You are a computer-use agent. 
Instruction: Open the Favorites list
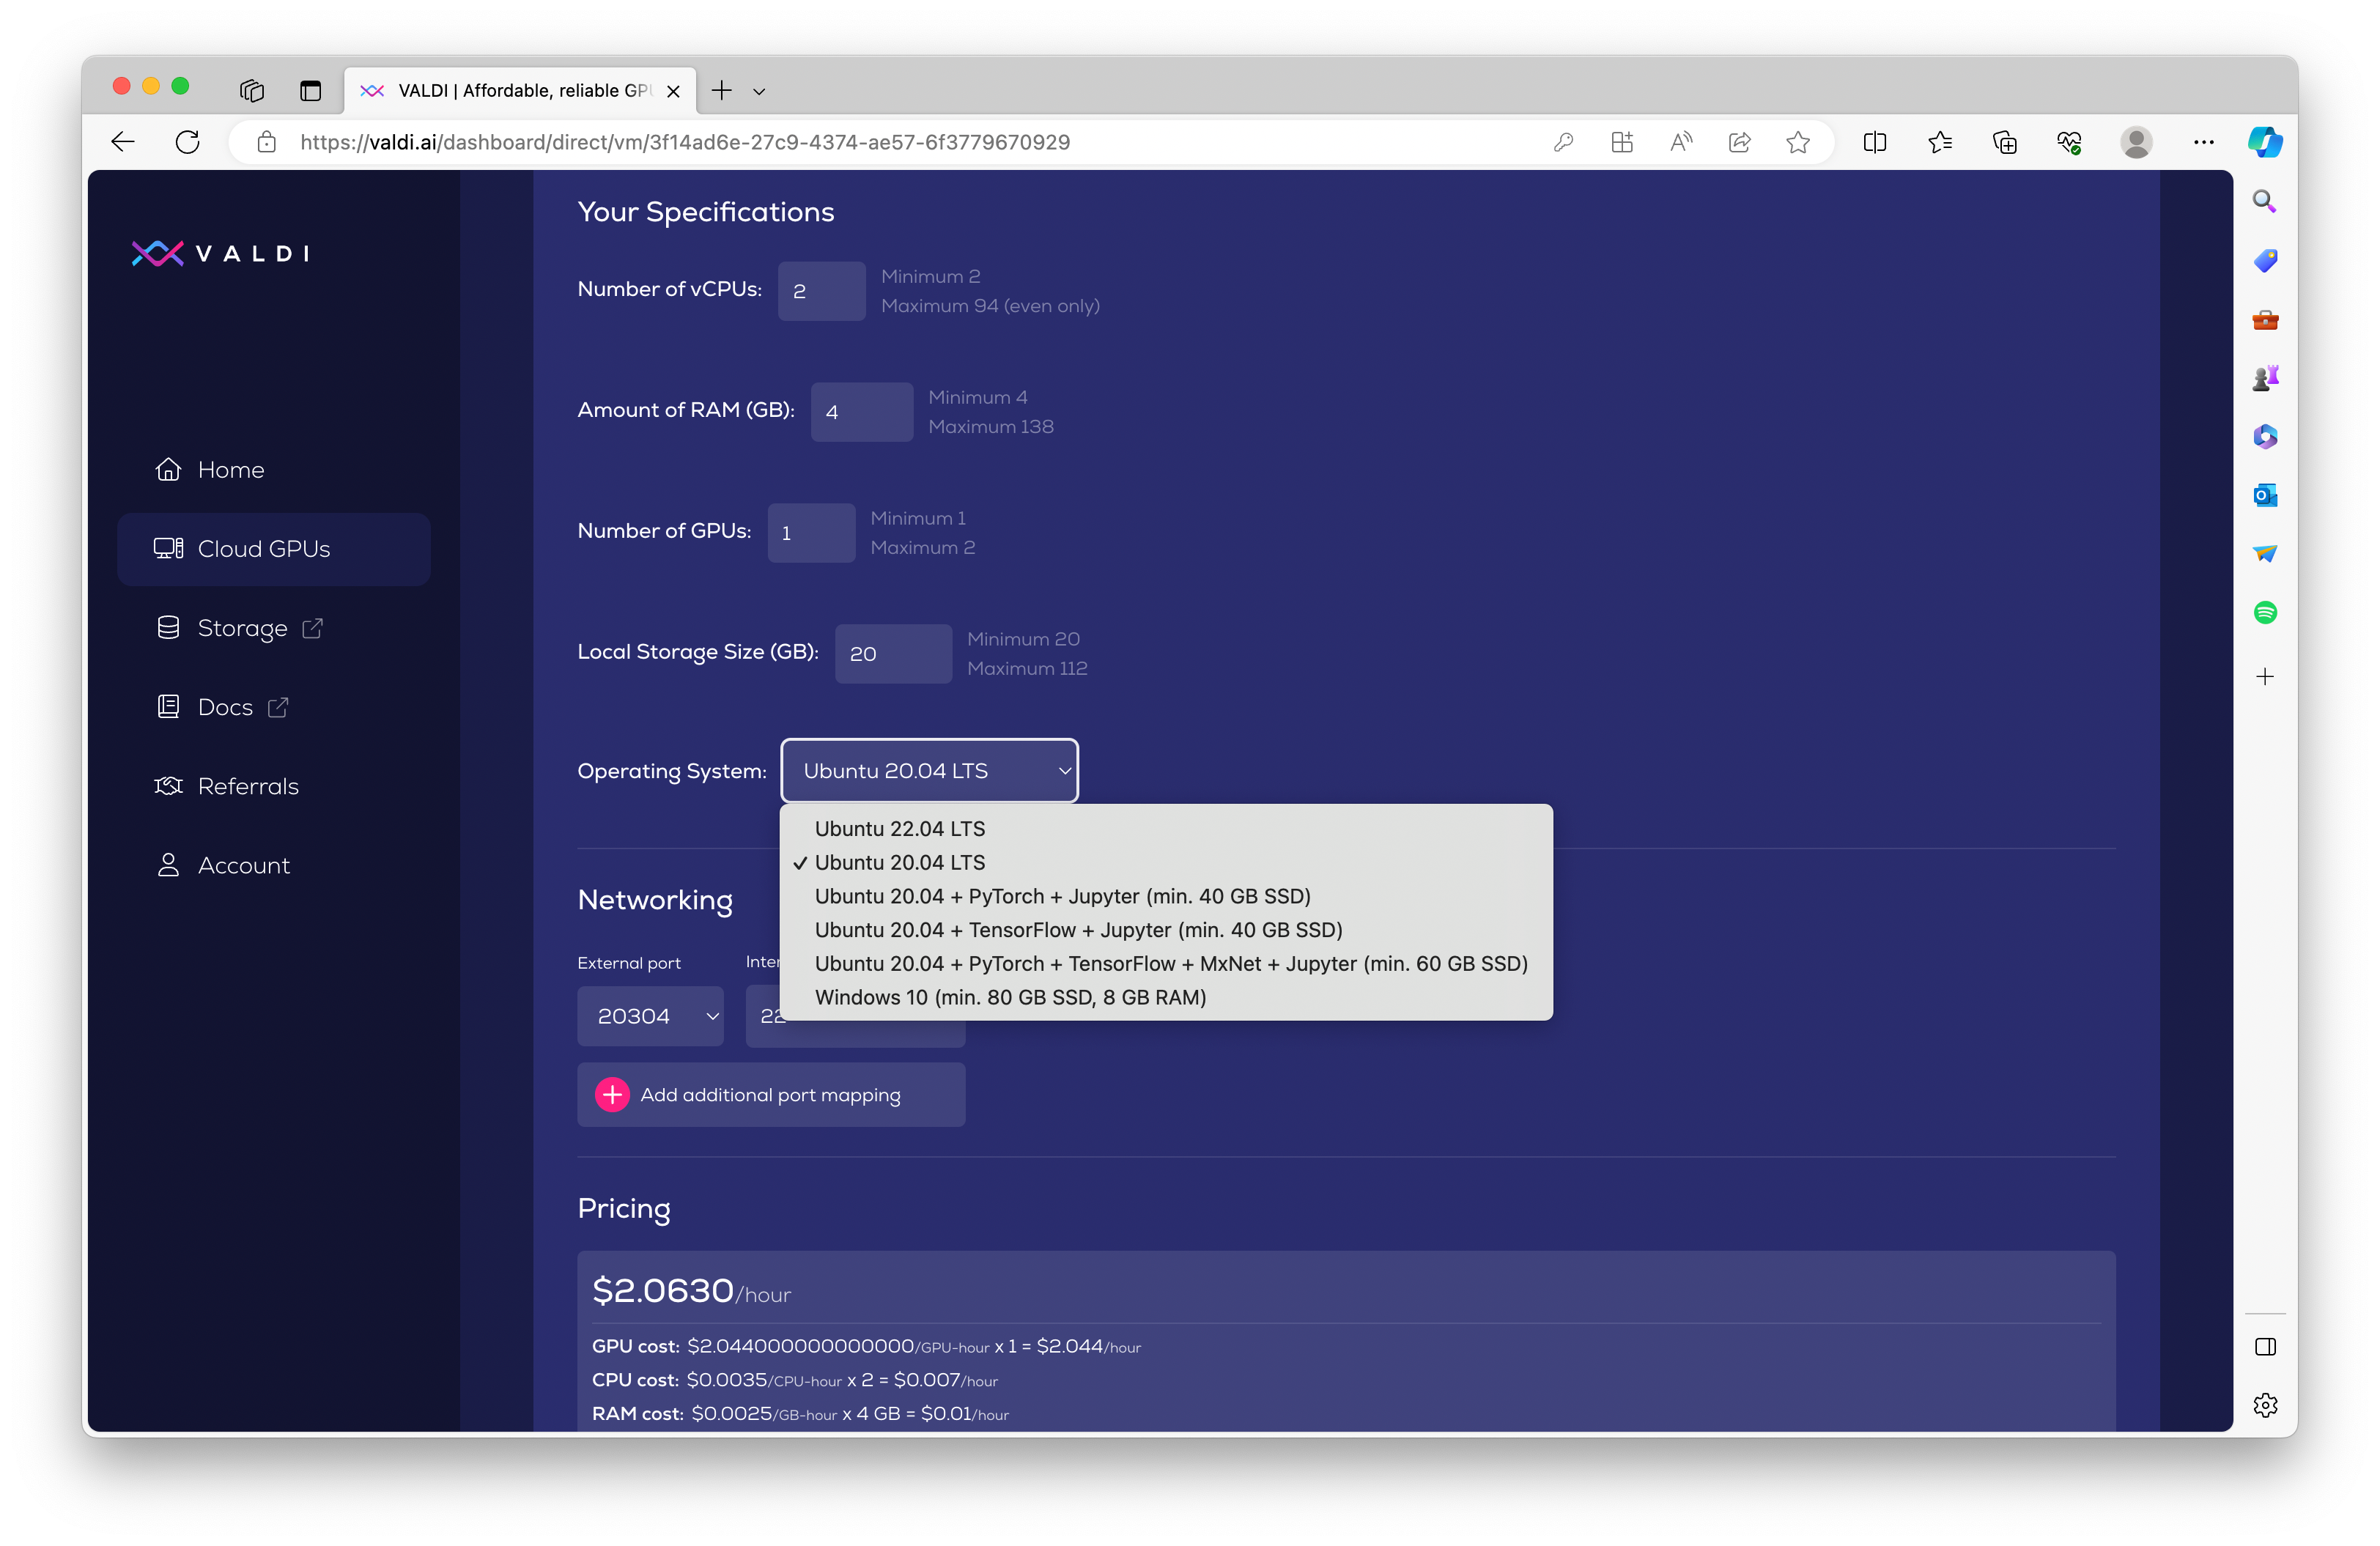click(1940, 142)
